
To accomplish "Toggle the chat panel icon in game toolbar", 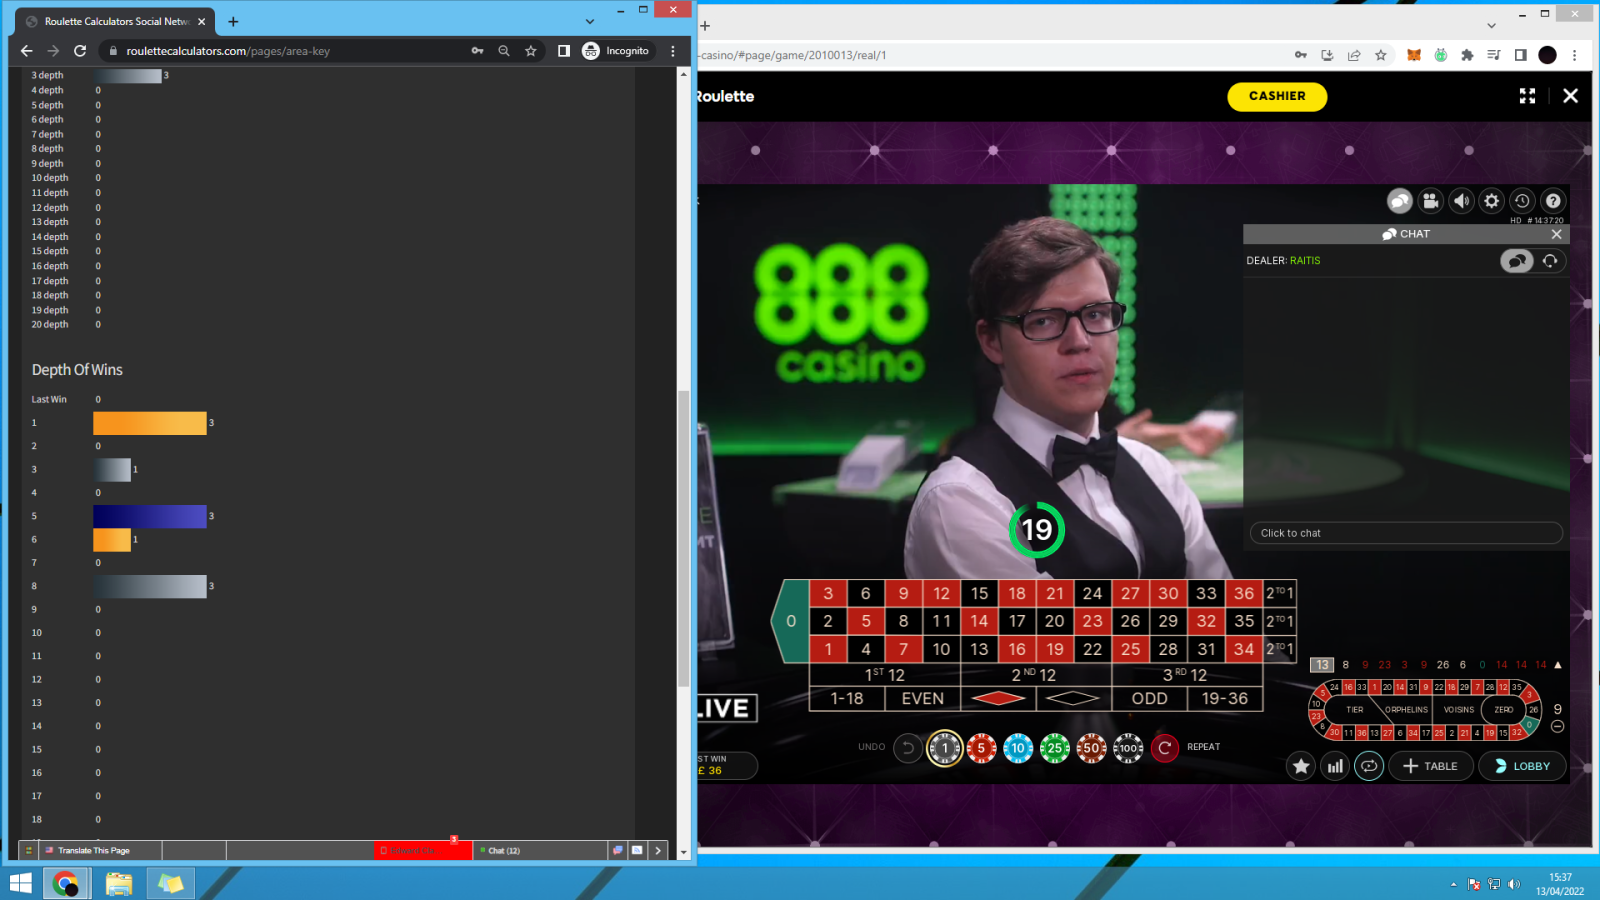I will click(x=1400, y=201).
